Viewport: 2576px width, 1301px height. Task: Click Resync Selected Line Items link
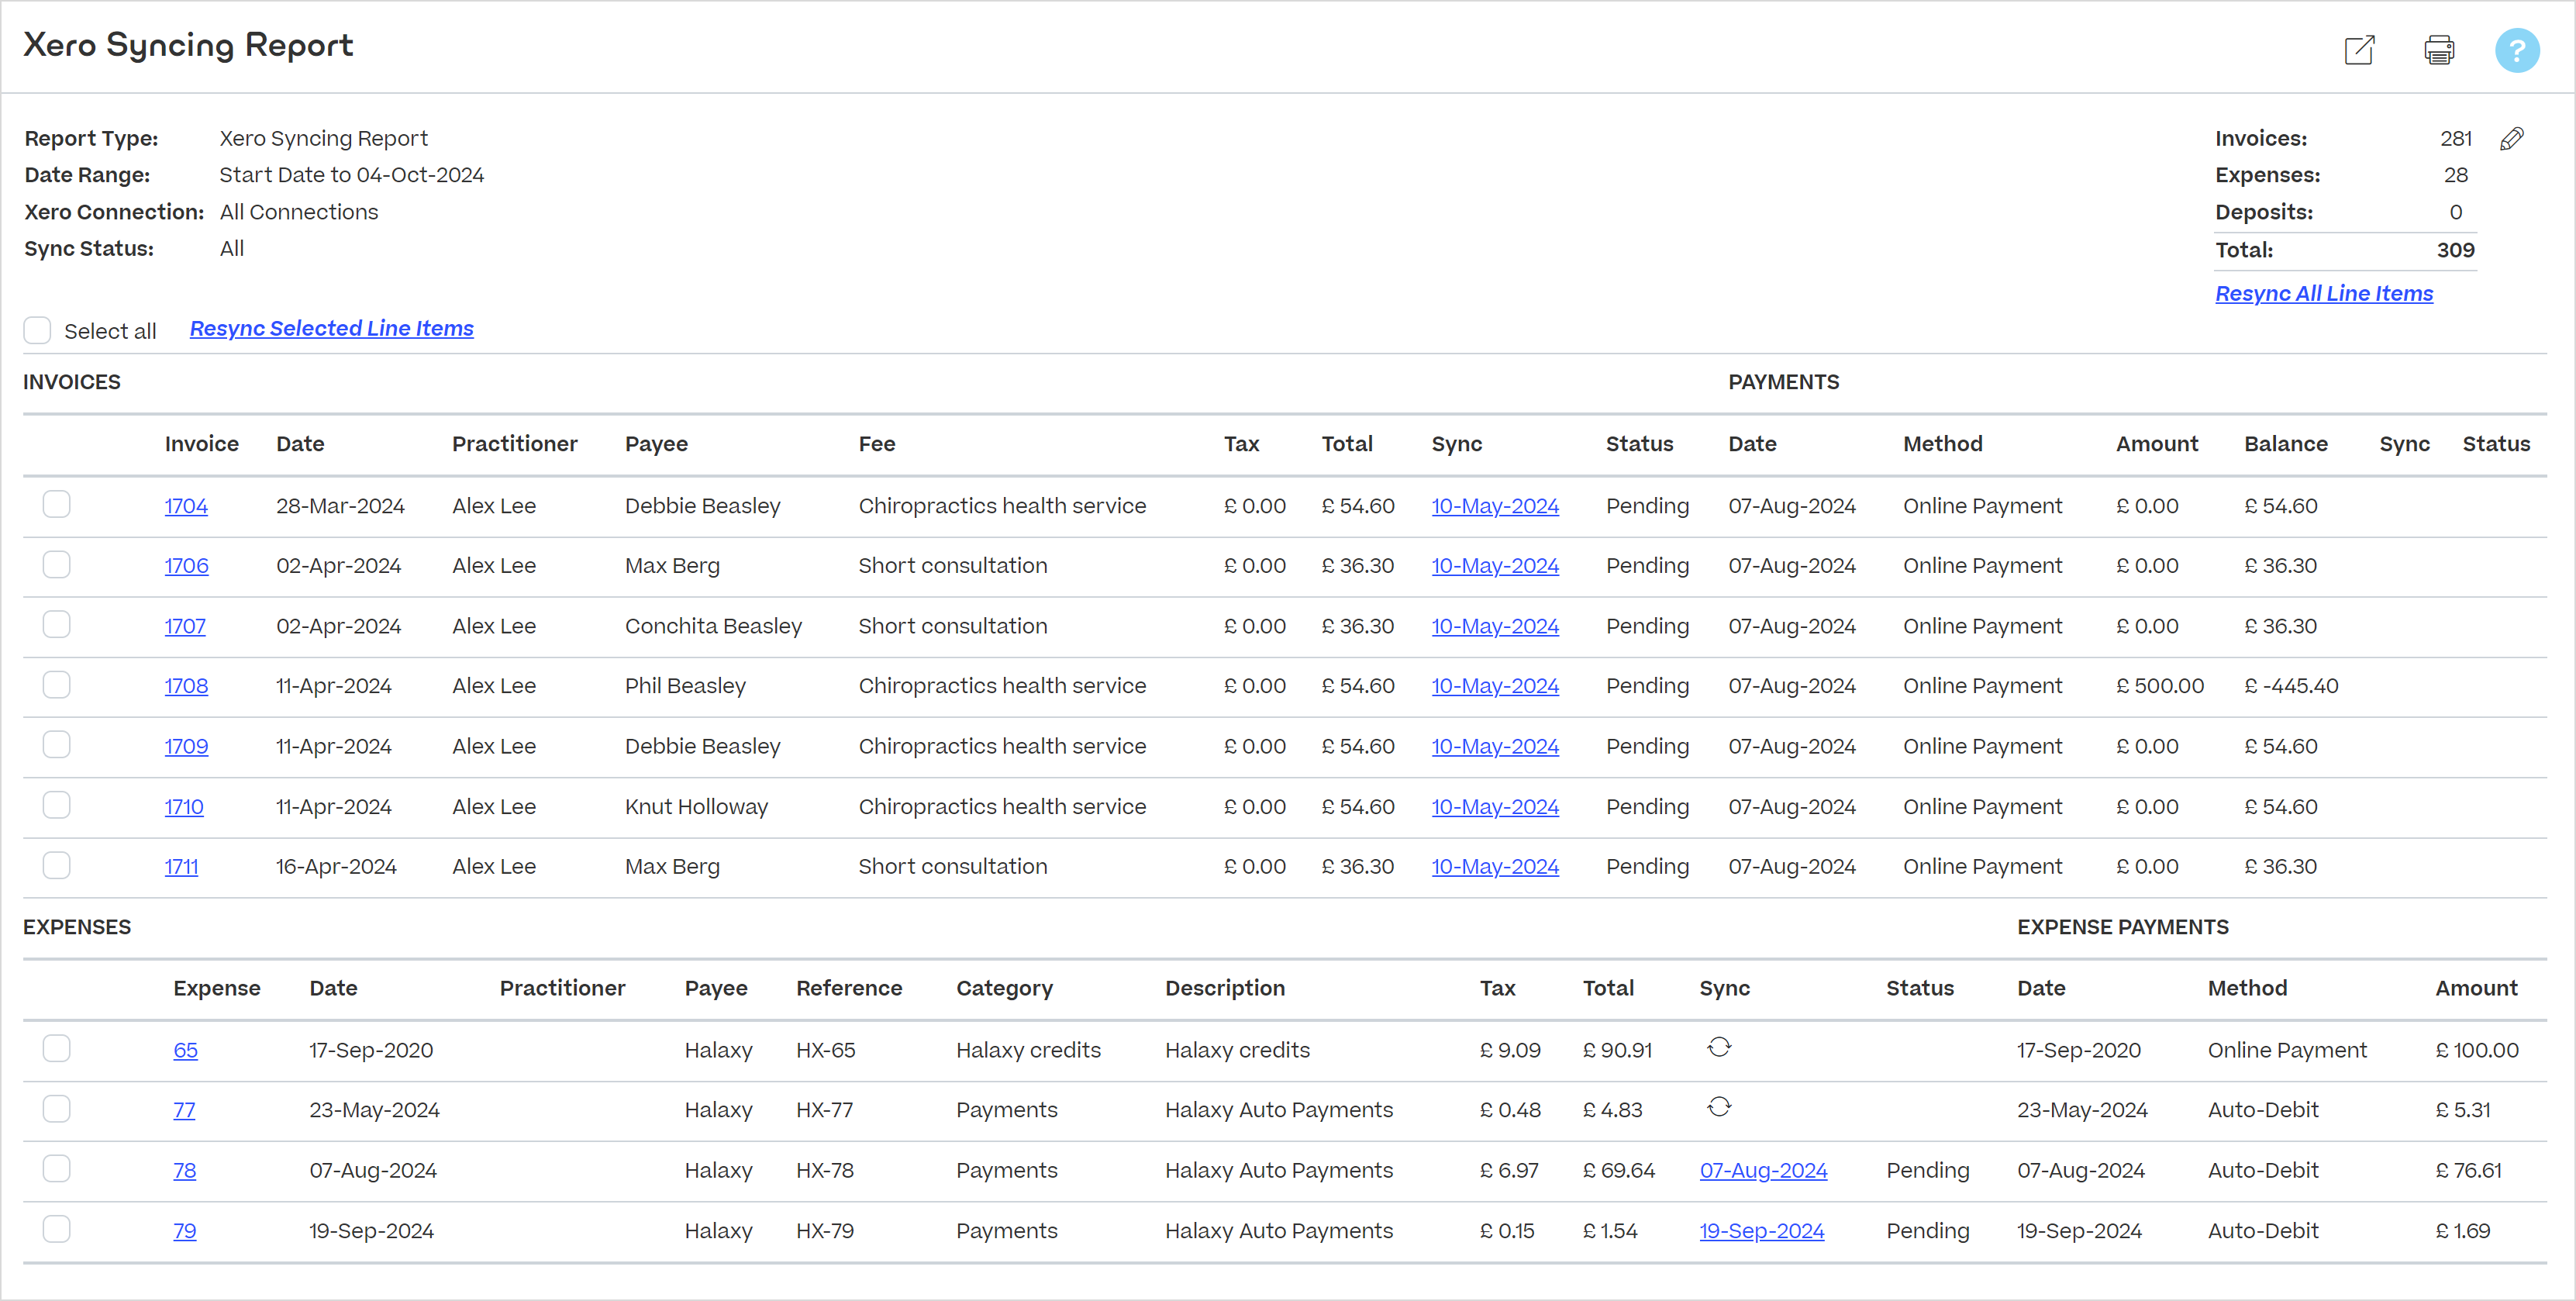331,328
